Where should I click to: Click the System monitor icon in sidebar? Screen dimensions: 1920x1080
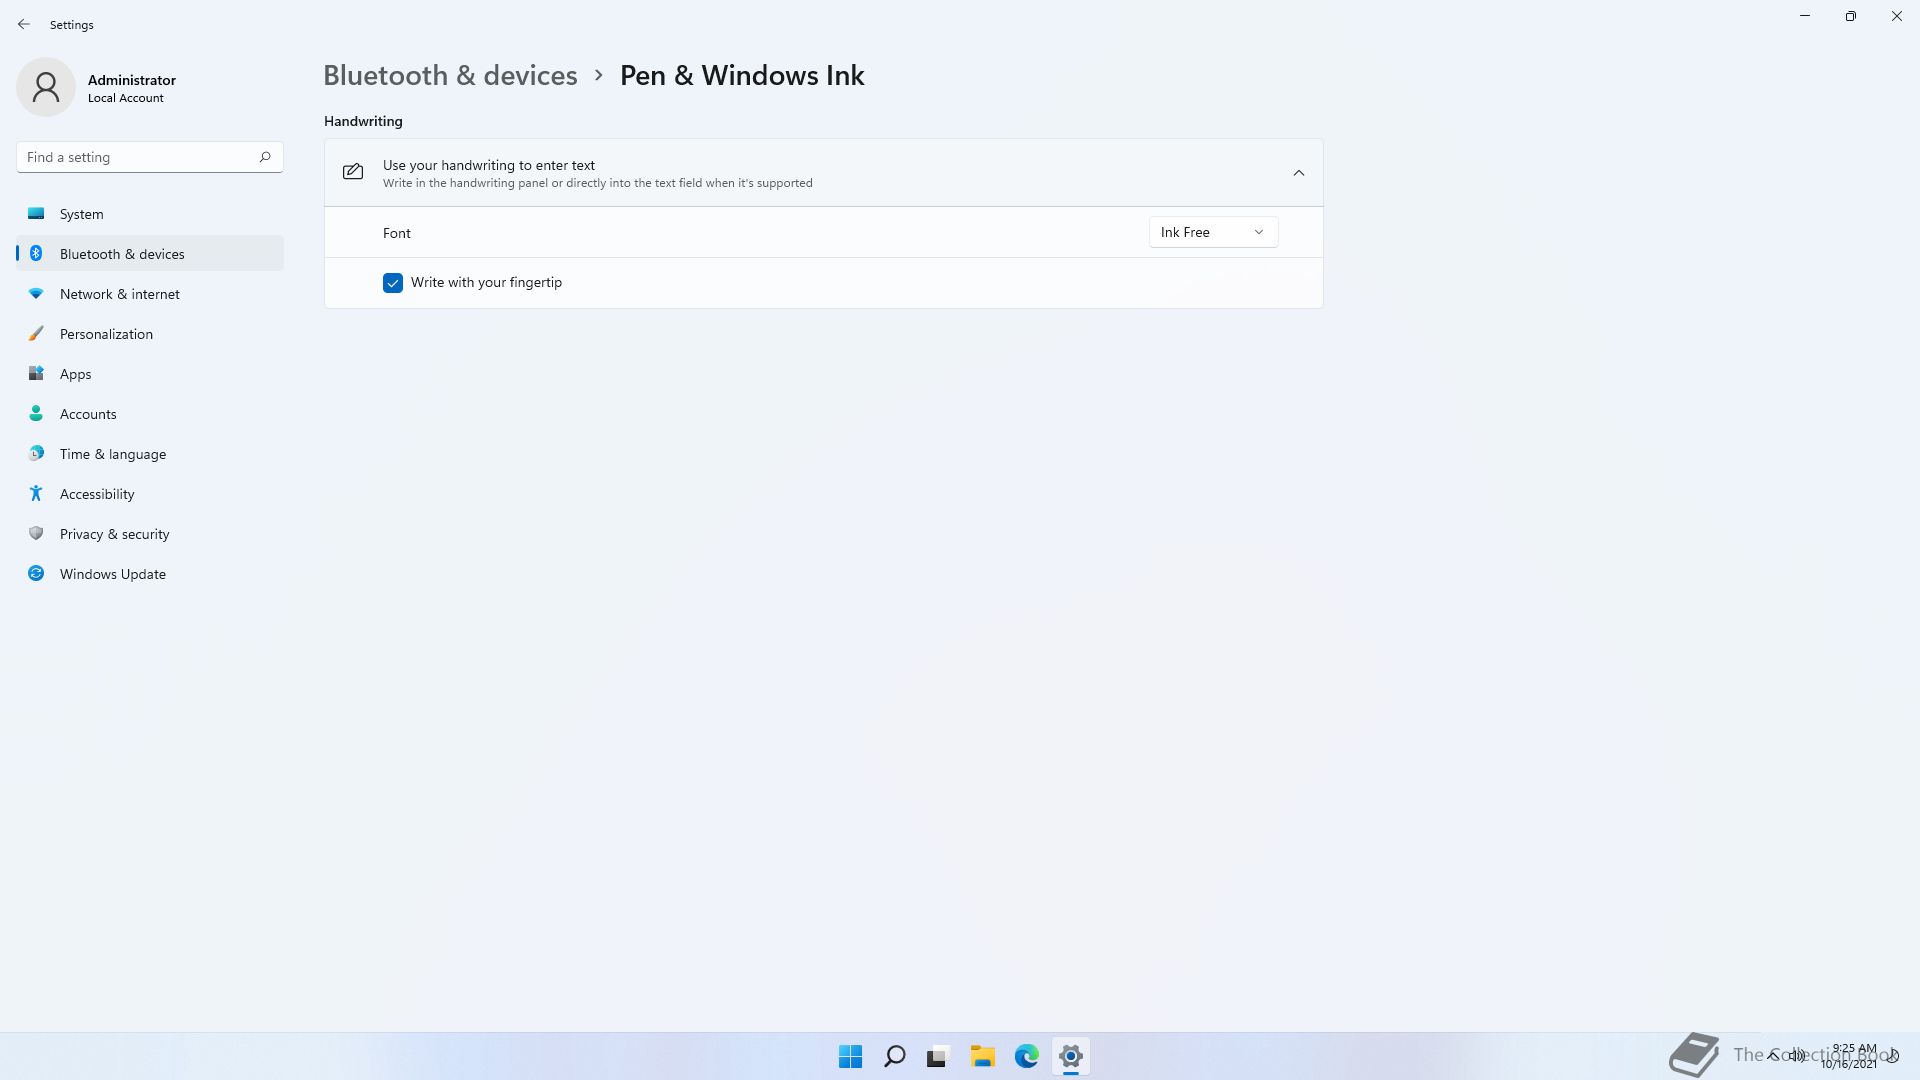click(x=36, y=214)
